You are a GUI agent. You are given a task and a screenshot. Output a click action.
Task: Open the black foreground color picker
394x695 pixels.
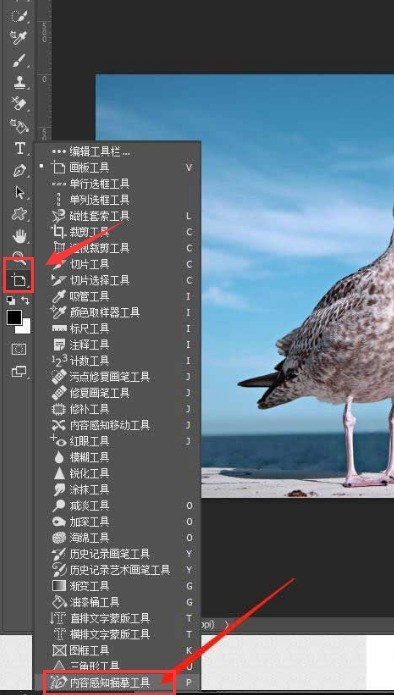click(x=14, y=317)
